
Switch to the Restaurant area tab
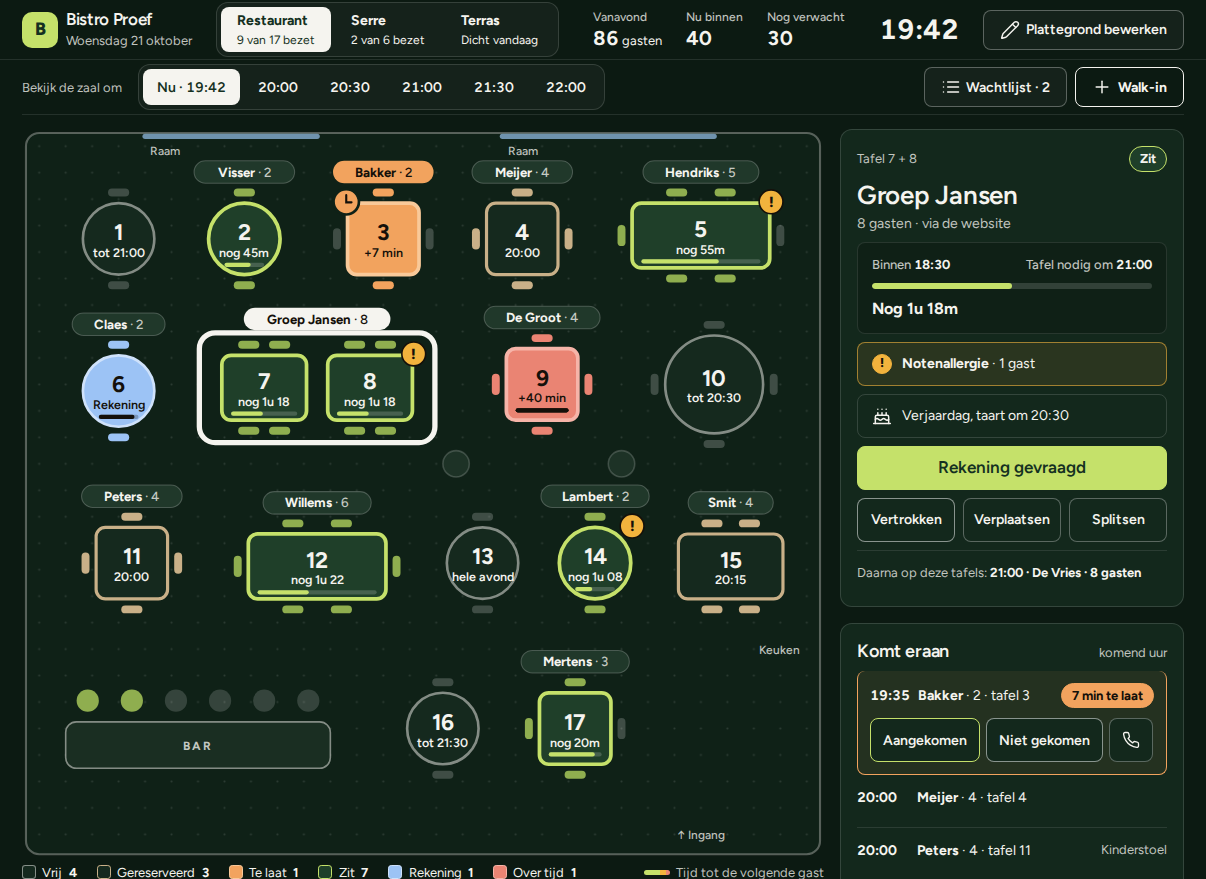pos(278,30)
